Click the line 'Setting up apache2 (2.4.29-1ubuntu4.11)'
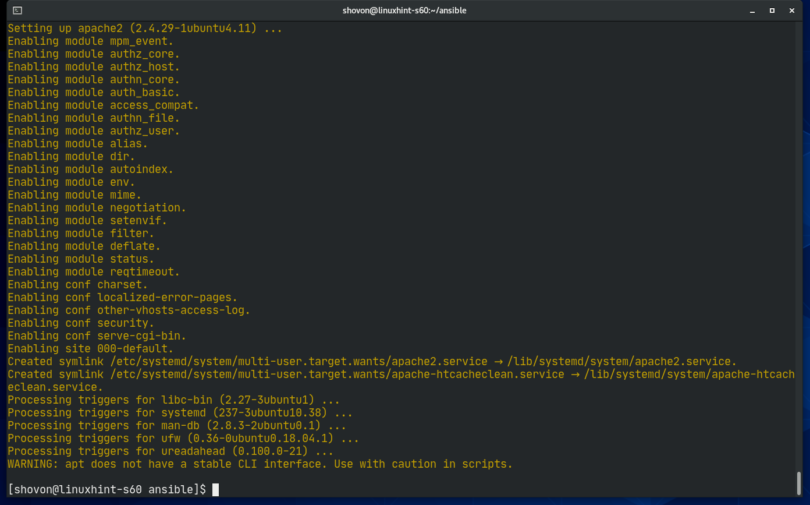810x505 pixels. tap(145, 28)
